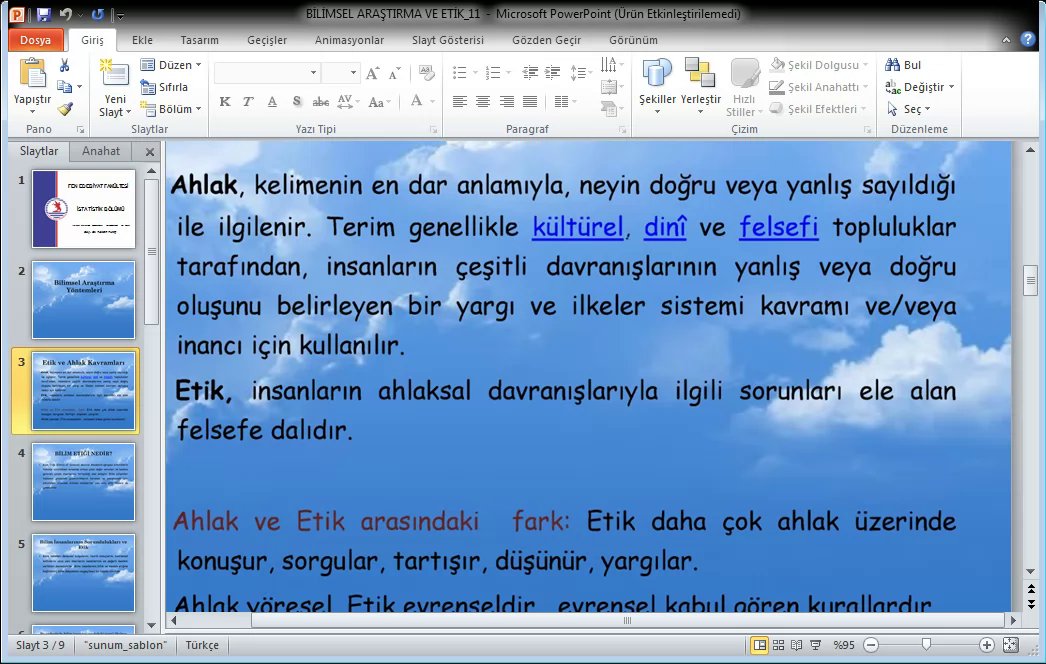Toggle bold with the K button
The image size is (1046, 664).
click(225, 101)
